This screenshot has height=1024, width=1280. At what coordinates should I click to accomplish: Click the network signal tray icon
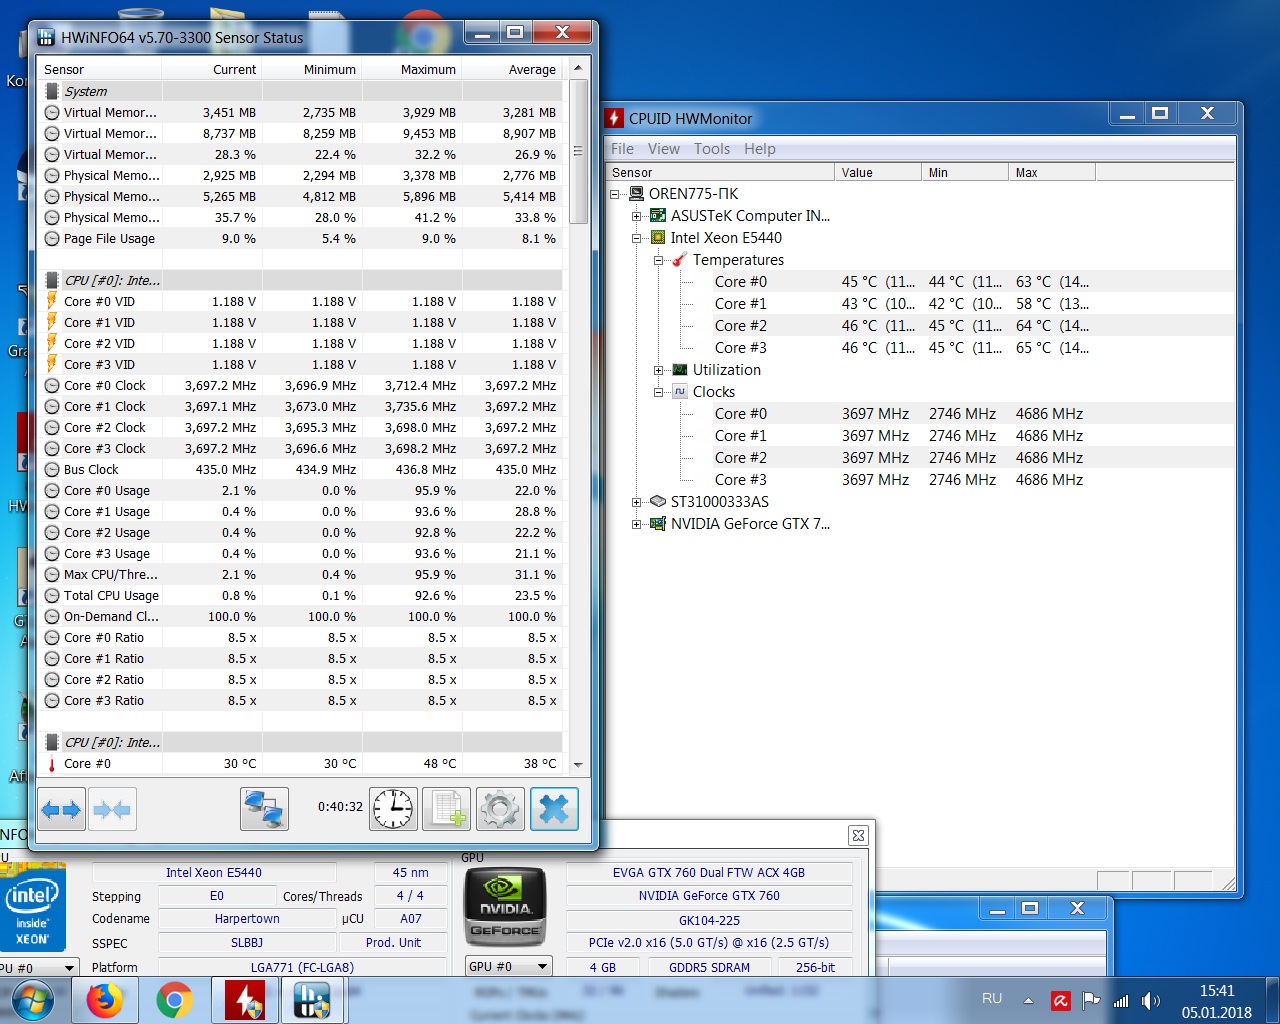pyautogui.click(x=1121, y=1001)
